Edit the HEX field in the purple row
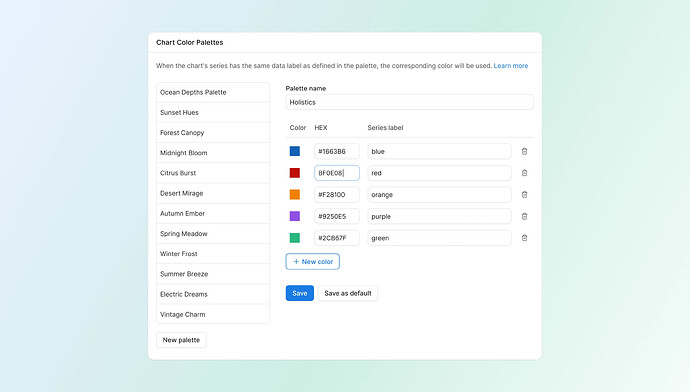The width and height of the screenshot is (690, 392). coord(337,216)
